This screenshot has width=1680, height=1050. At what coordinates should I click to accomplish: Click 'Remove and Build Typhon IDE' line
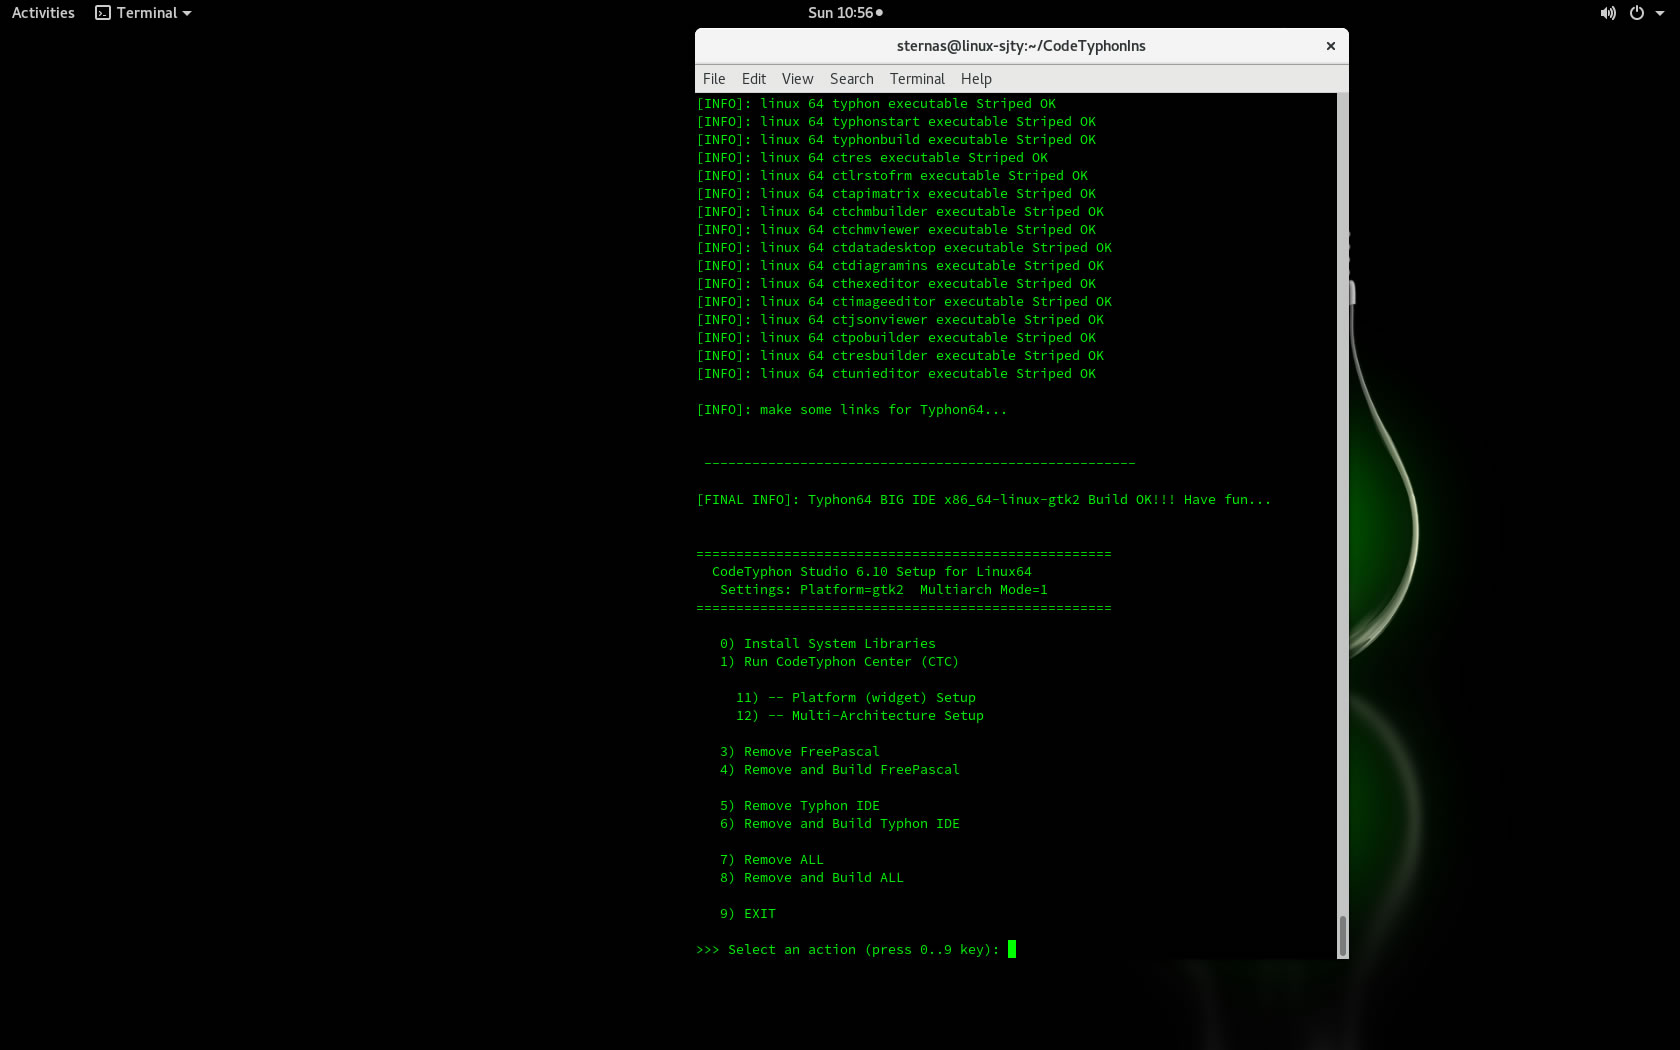click(840, 824)
